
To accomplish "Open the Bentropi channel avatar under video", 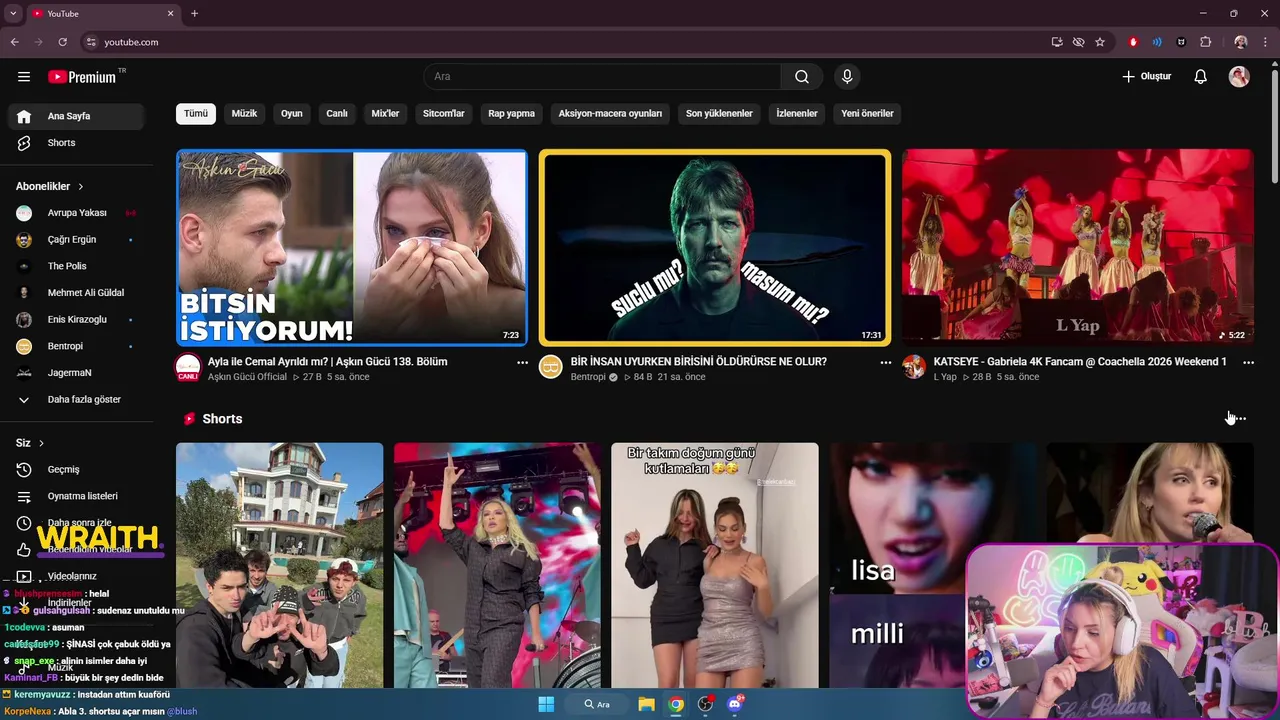I will [x=551, y=367].
